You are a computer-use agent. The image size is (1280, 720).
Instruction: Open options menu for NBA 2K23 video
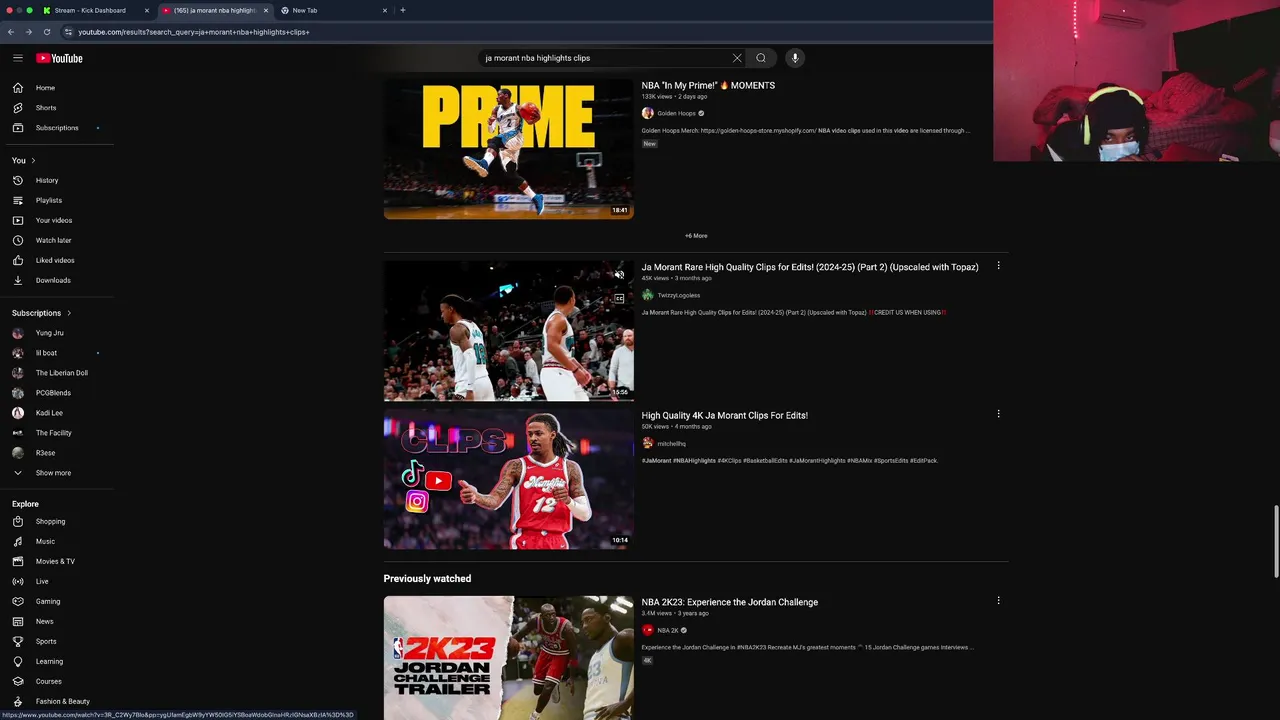[x=998, y=601]
